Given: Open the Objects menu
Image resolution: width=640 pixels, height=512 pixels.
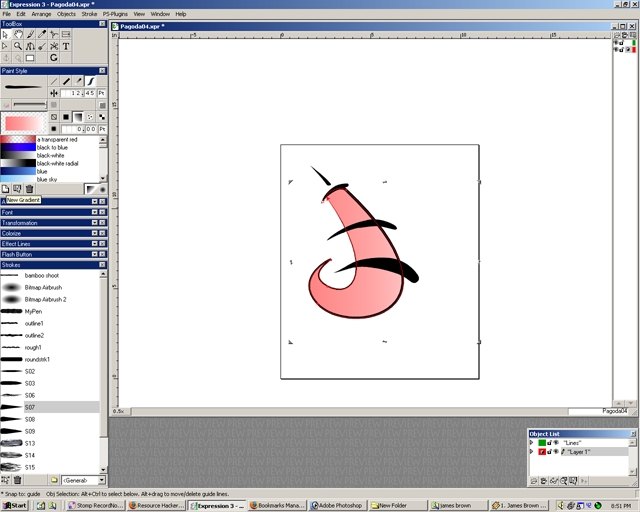Looking at the screenshot, I should tap(66, 14).
